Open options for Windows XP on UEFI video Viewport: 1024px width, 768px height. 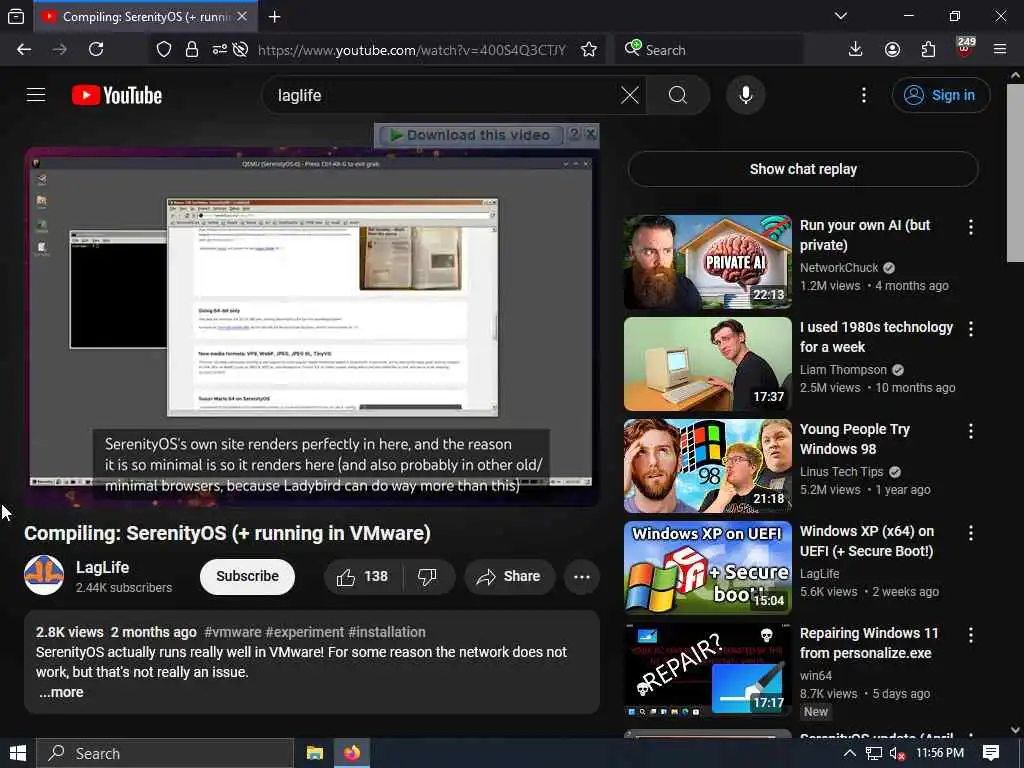click(971, 532)
